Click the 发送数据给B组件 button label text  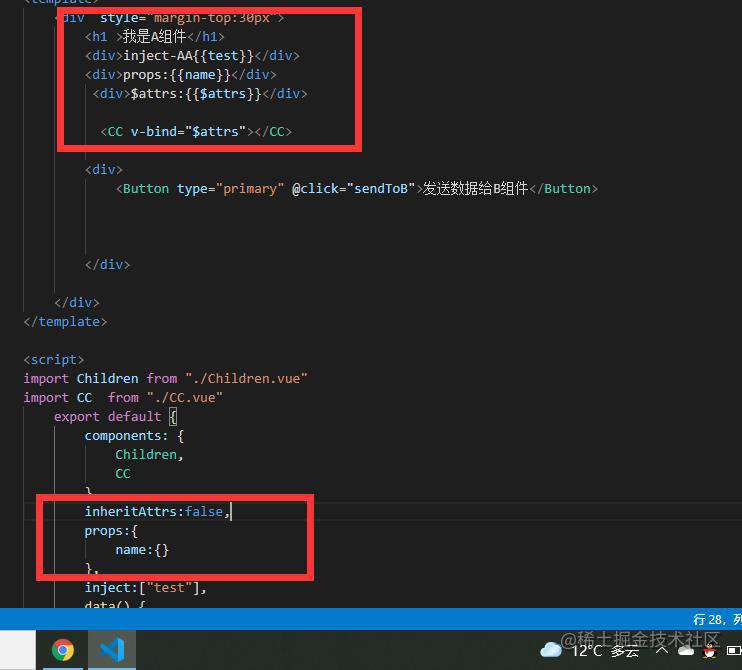pyautogui.click(x=475, y=188)
